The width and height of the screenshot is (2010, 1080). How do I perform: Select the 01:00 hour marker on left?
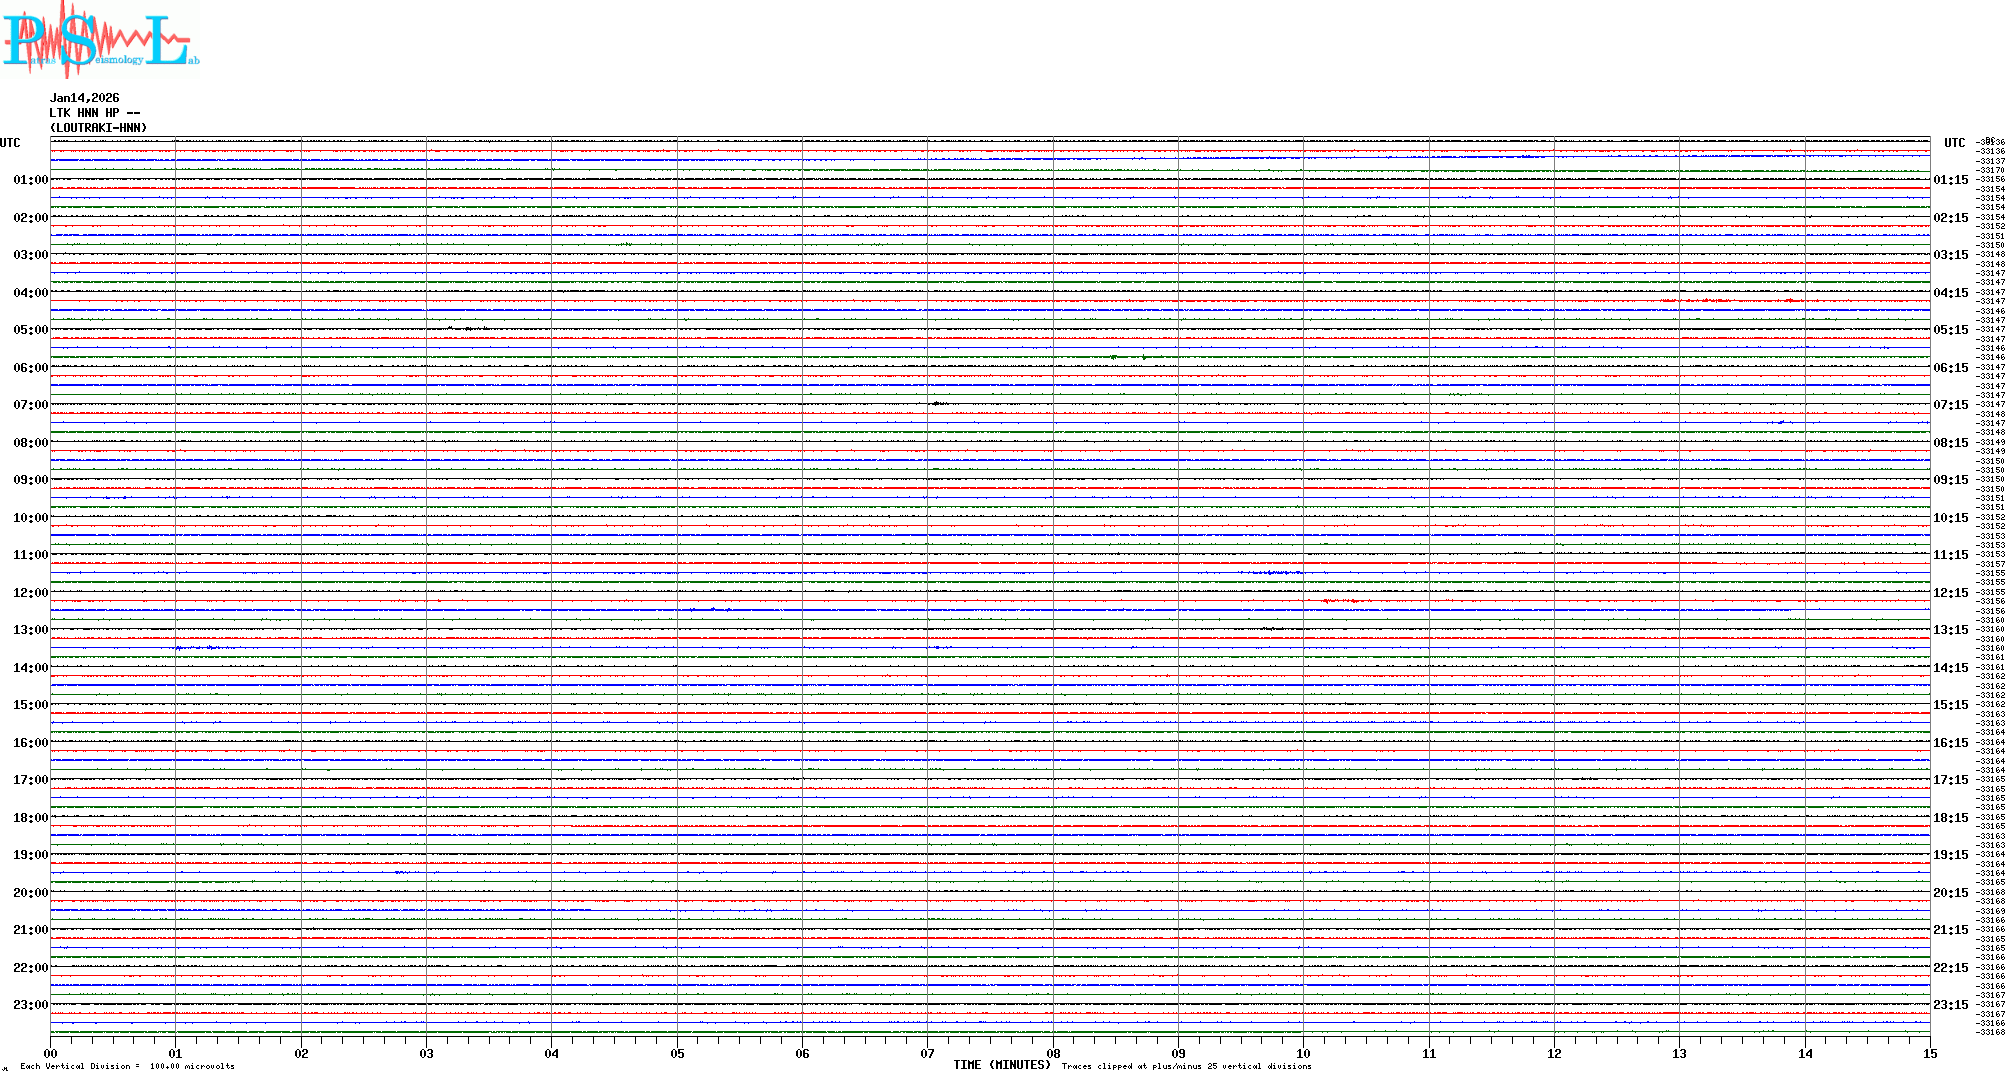click(30, 180)
